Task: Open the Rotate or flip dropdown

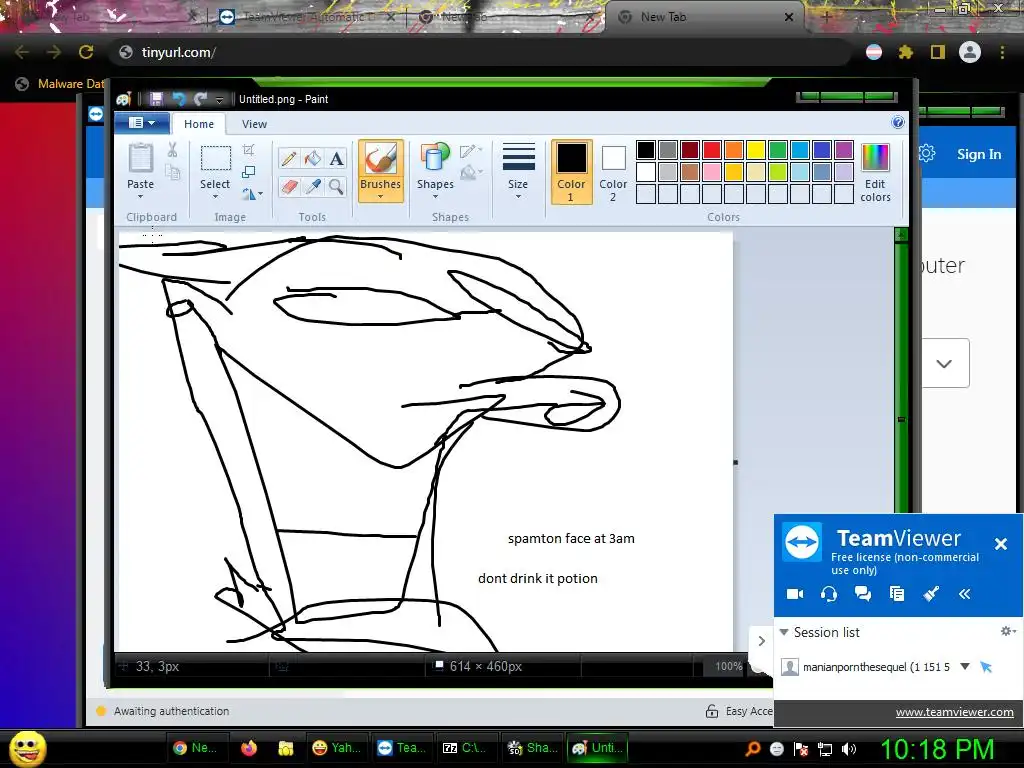Action: click(253, 194)
